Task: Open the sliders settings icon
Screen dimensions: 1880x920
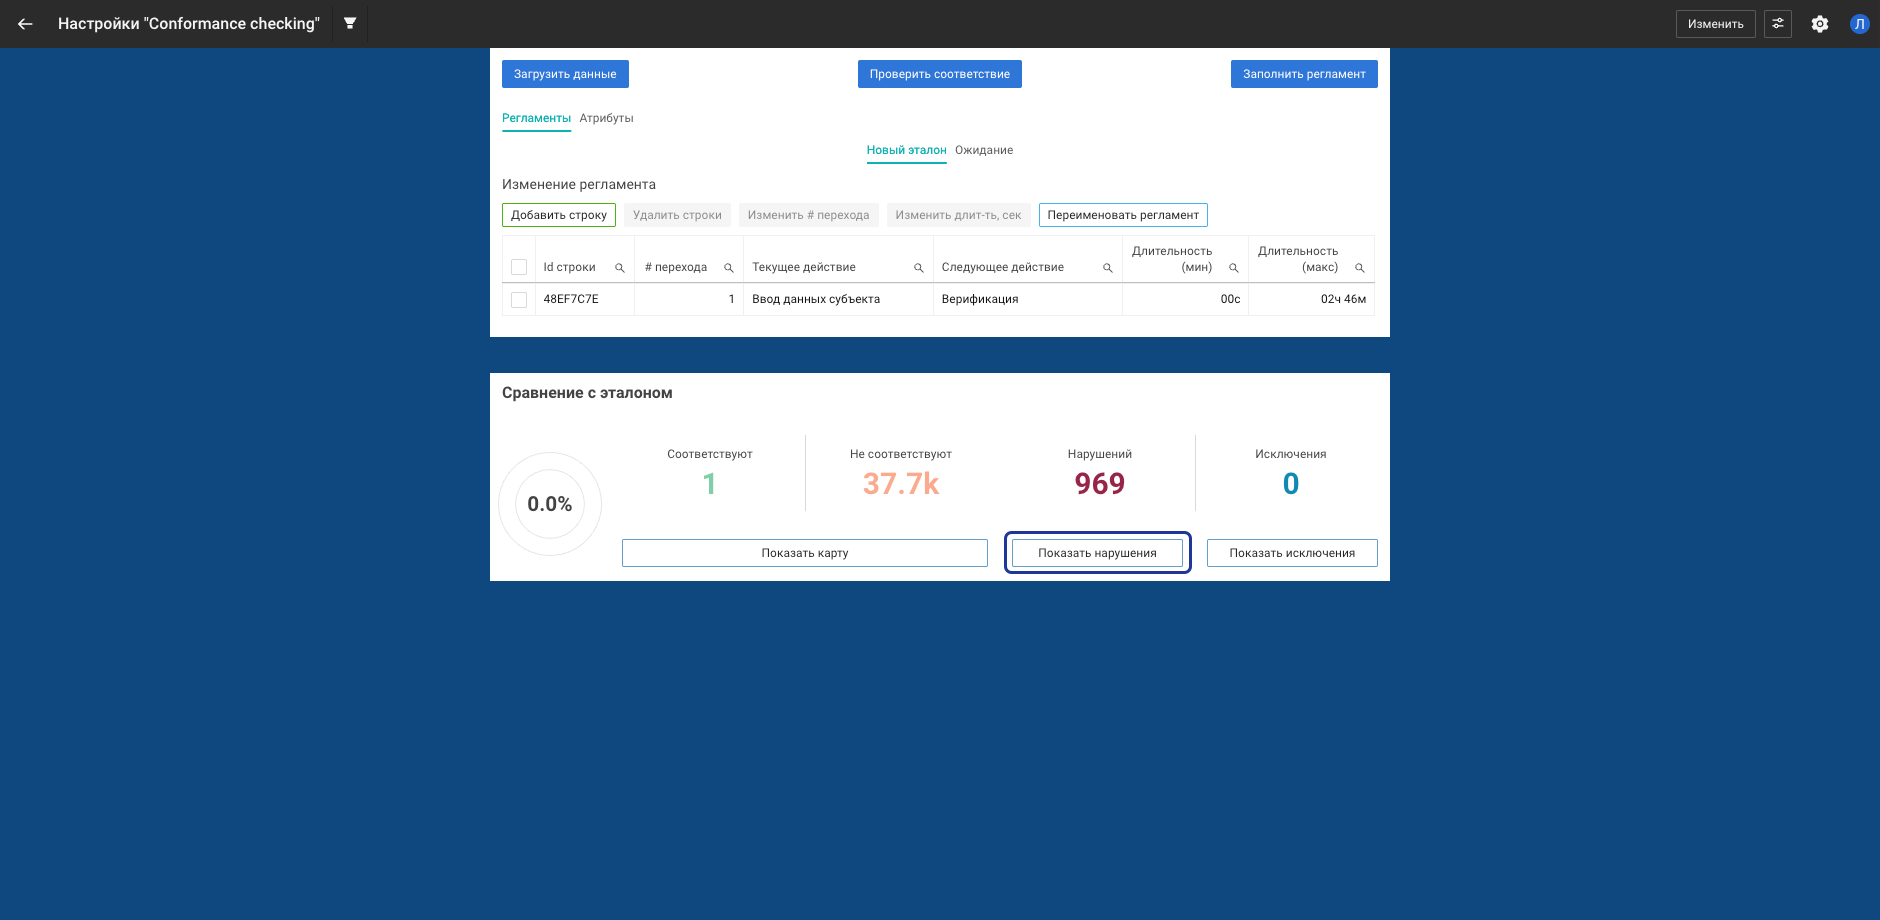Action: 1777,24
